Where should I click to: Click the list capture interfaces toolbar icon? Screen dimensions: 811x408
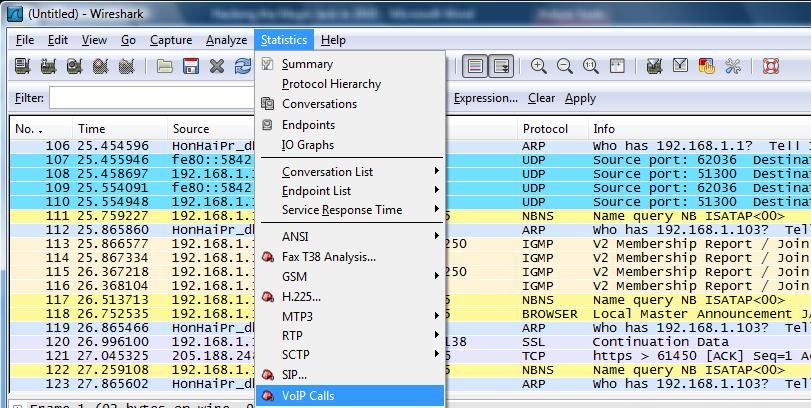[x=23, y=66]
